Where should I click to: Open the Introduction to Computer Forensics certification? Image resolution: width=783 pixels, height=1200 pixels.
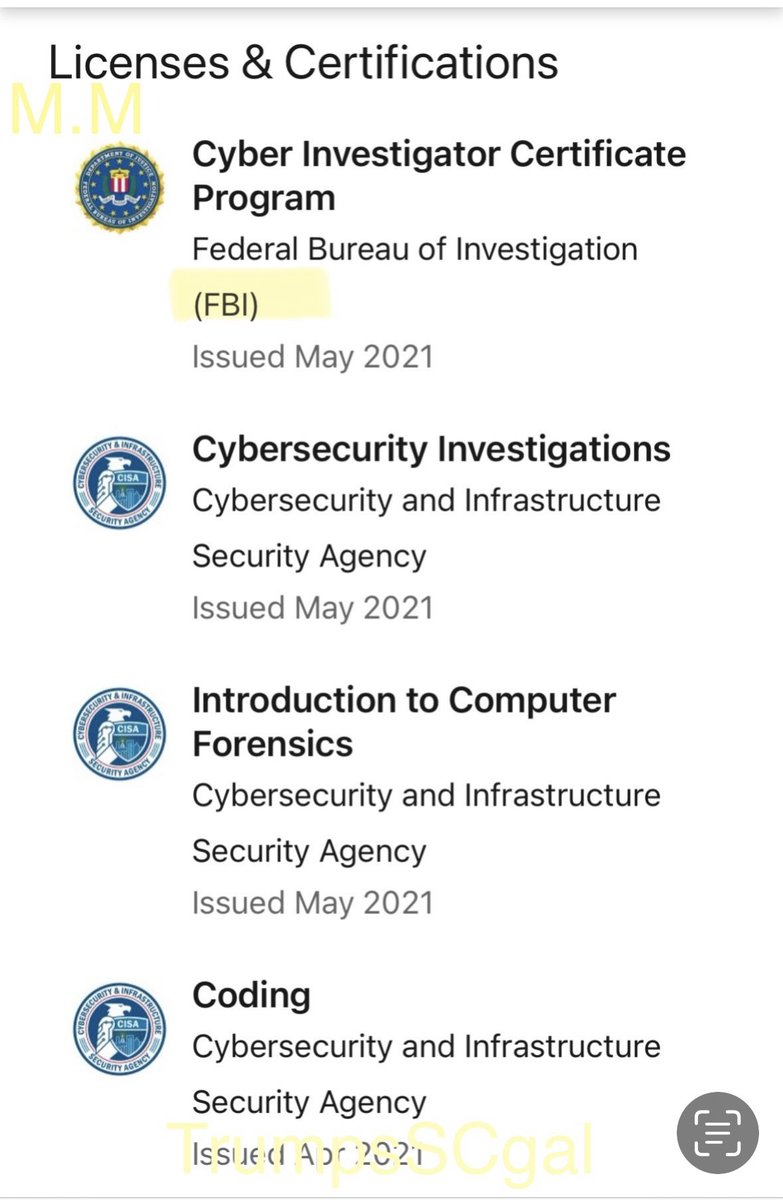(x=403, y=722)
